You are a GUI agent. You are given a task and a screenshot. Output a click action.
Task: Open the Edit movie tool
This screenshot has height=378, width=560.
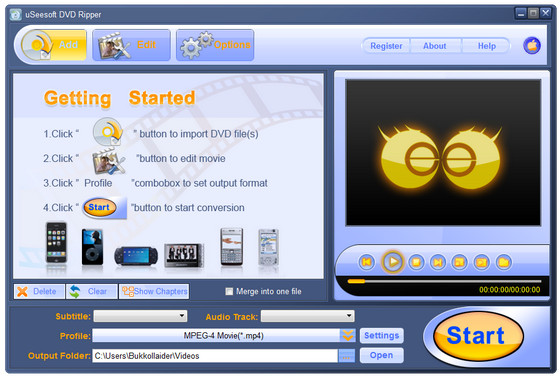click(x=131, y=45)
